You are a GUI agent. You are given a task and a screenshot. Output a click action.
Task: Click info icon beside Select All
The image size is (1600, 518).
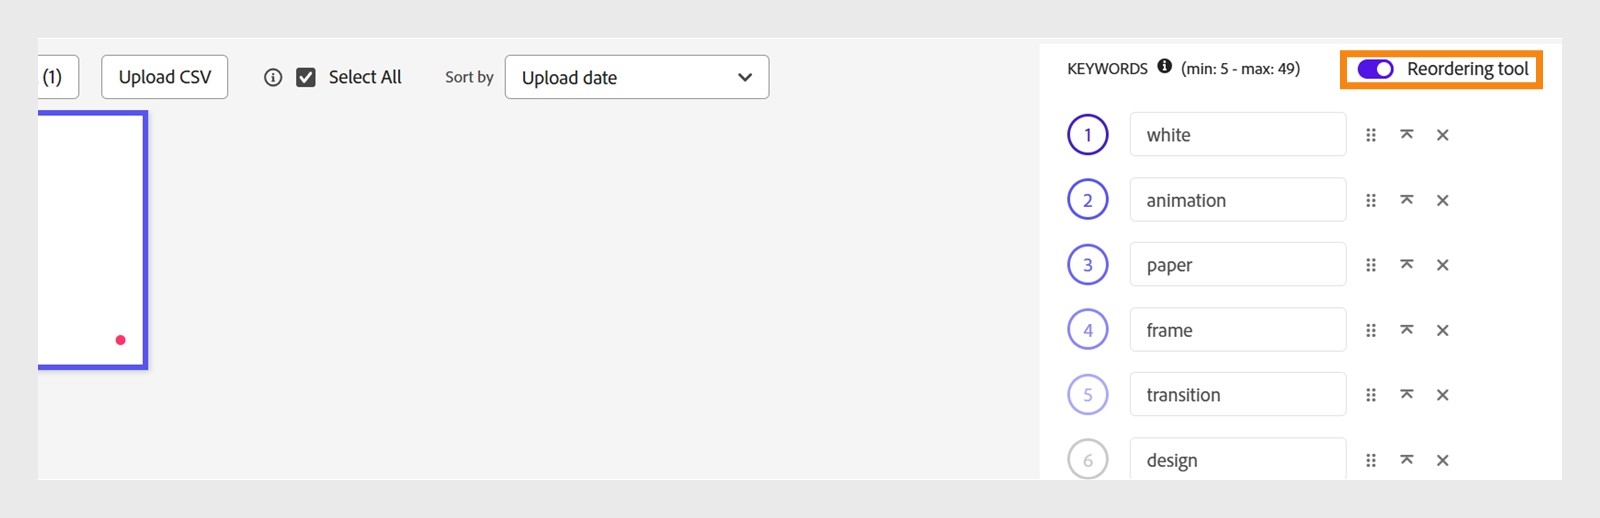point(273,77)
